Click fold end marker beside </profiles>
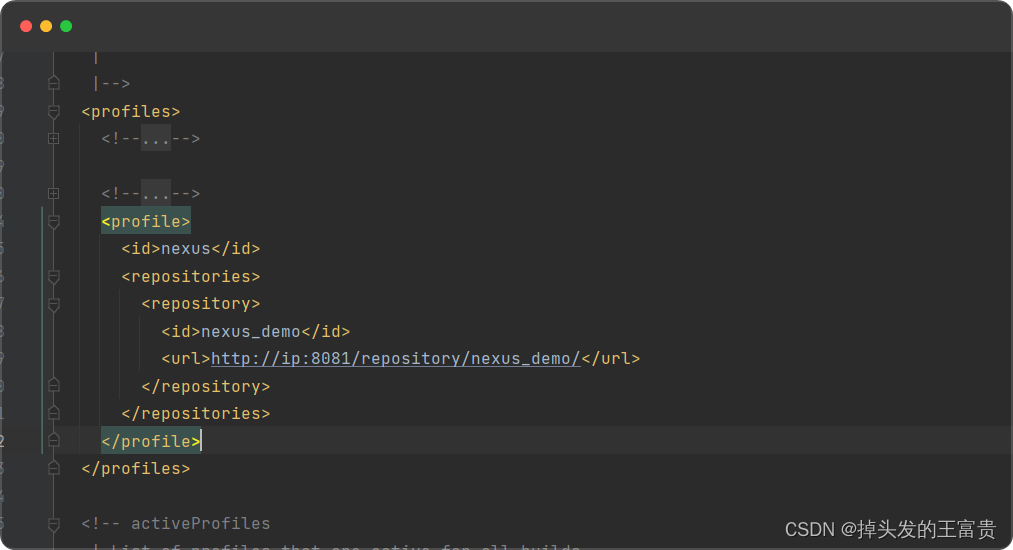The height and width of the screenshot is (550, 1013). click(54, 468)
